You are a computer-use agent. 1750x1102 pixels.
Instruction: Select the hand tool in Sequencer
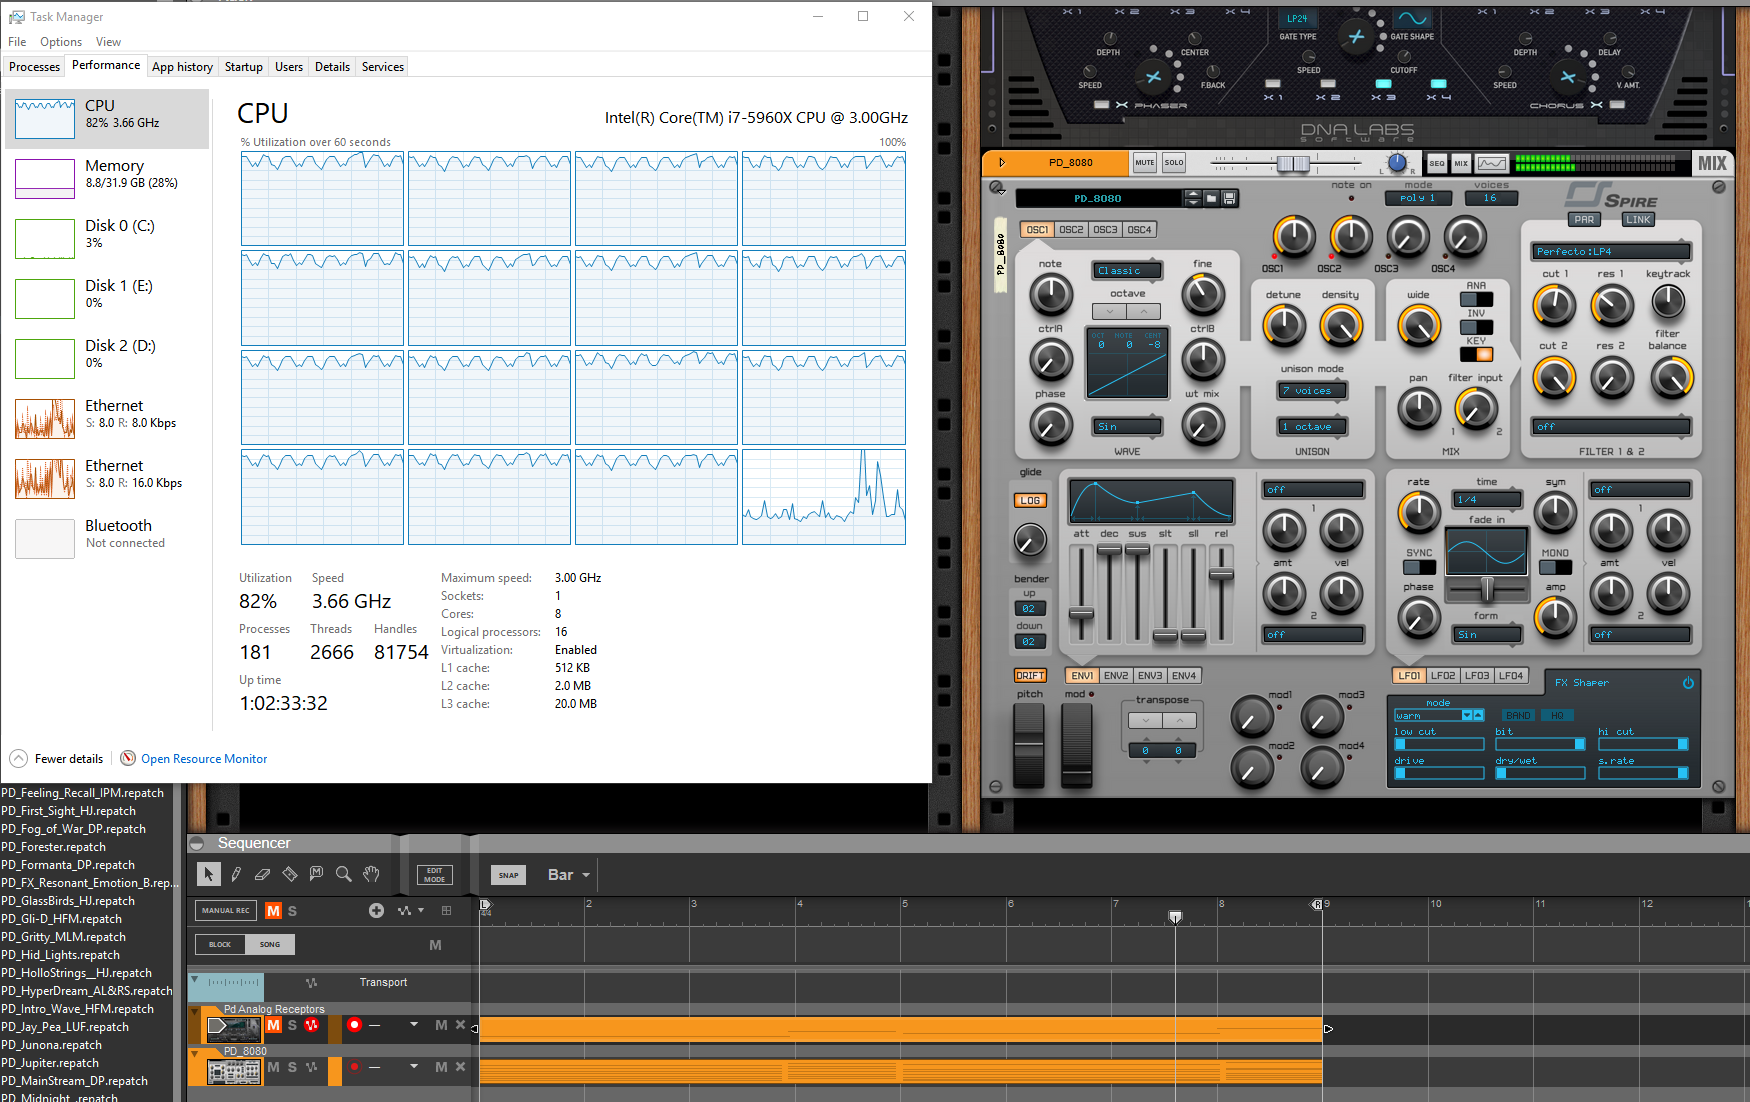coord(371,874)
